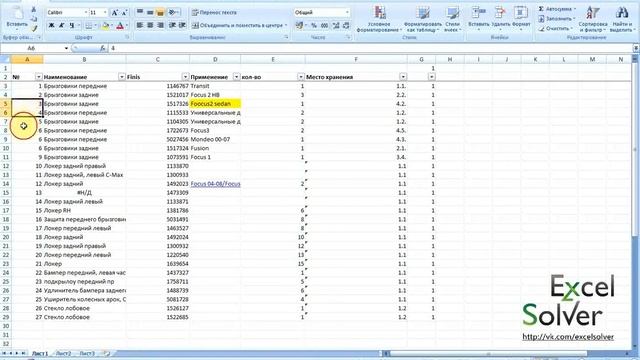The height and width of the screenshot is (360, 640).
Task: Open the number format (Общий) dropdown
Action: click(347, 13)
